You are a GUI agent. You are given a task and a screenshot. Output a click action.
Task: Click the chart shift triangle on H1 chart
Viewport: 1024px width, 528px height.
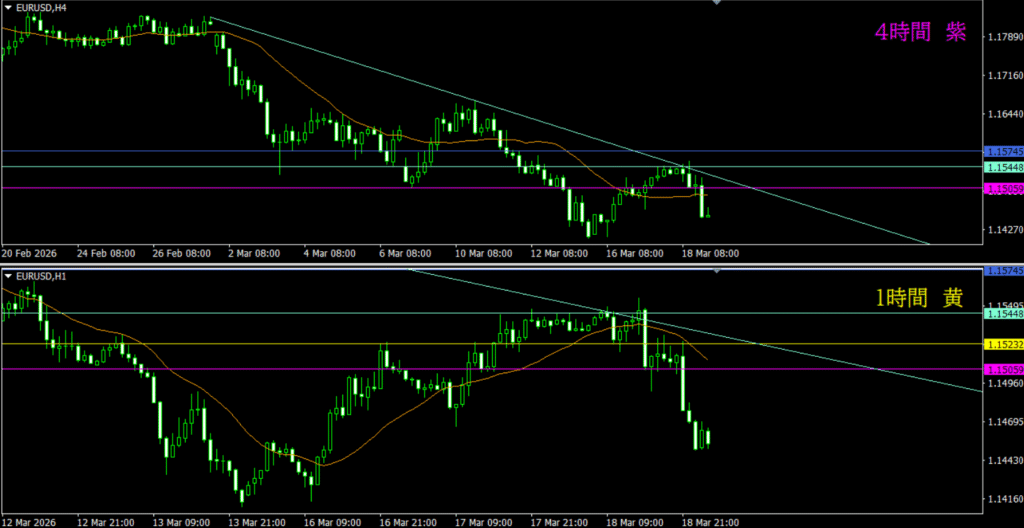pos(715,270)
